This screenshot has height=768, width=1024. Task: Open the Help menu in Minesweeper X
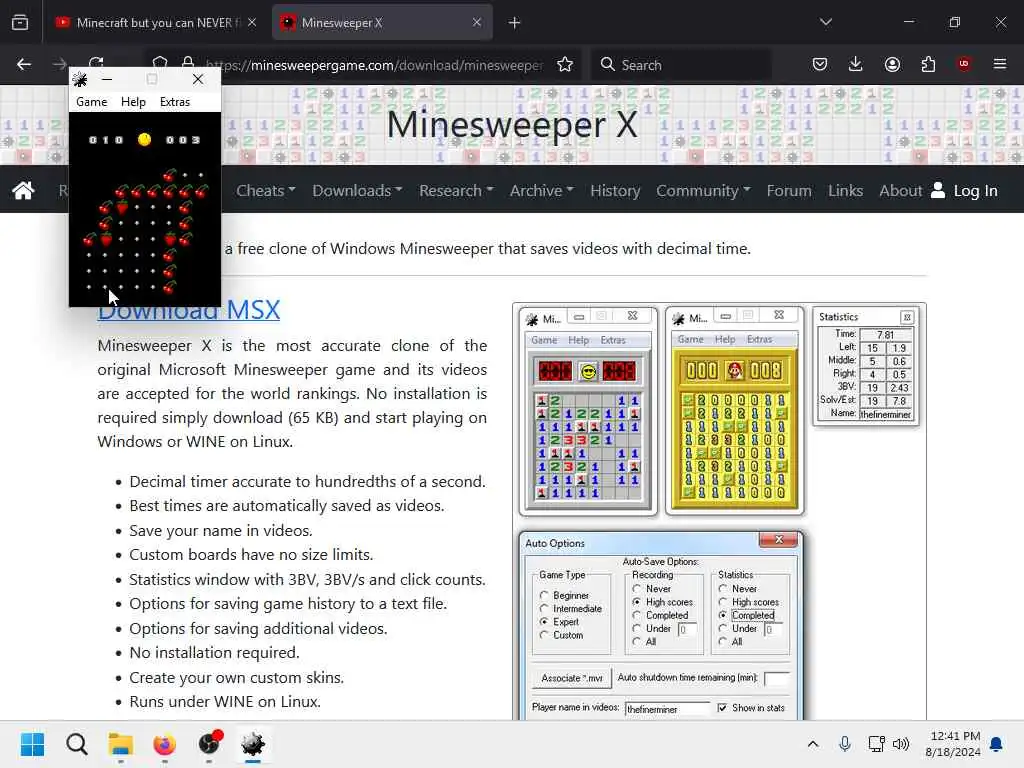133,102
